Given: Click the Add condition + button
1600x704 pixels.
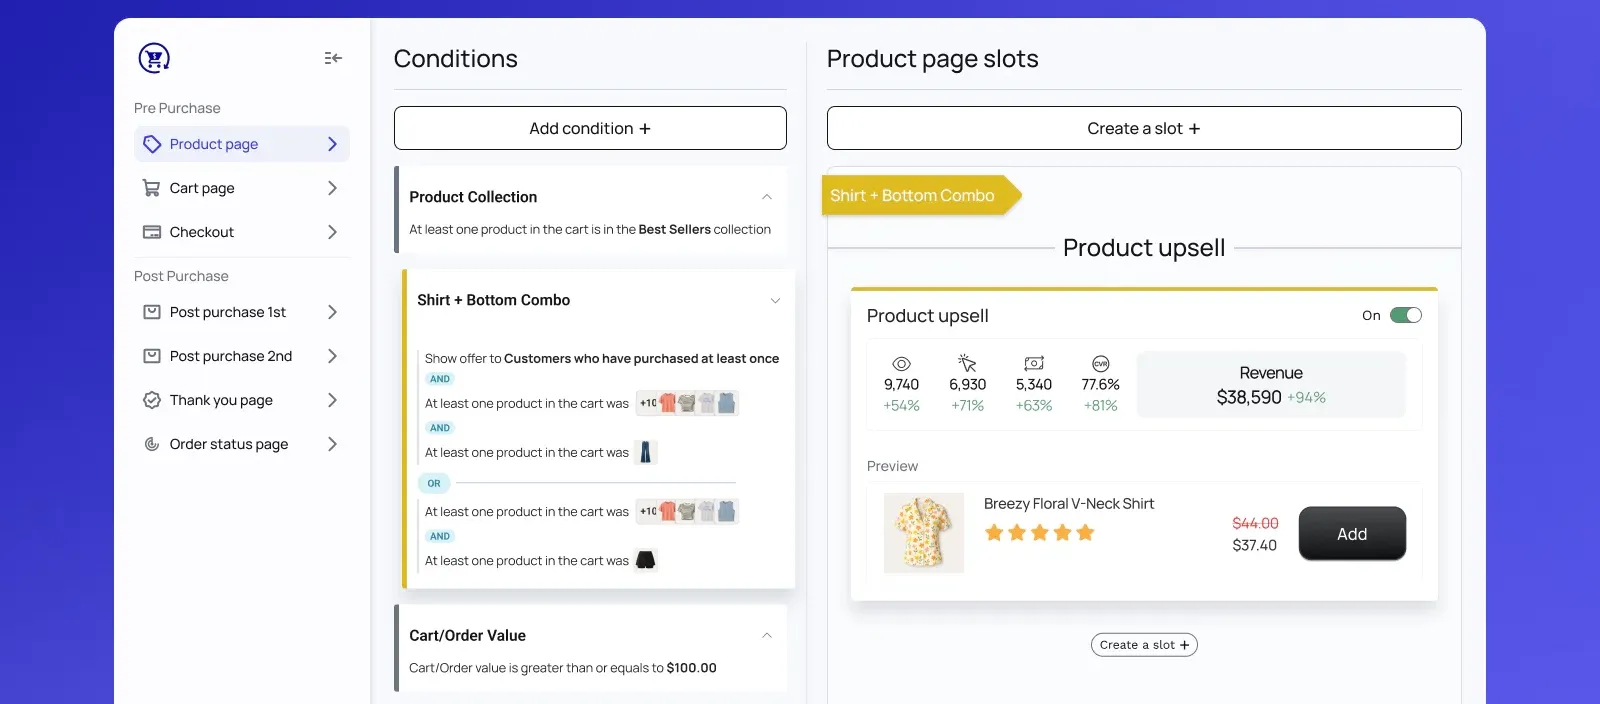Looking at the screenshot, I should click(590, 128).
